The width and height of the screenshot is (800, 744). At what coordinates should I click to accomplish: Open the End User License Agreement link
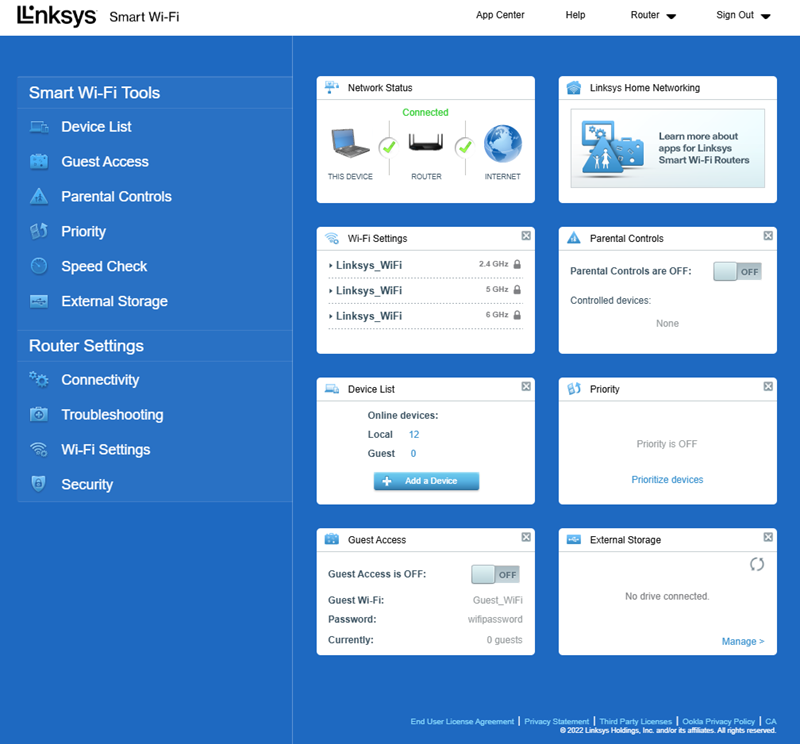462,722
